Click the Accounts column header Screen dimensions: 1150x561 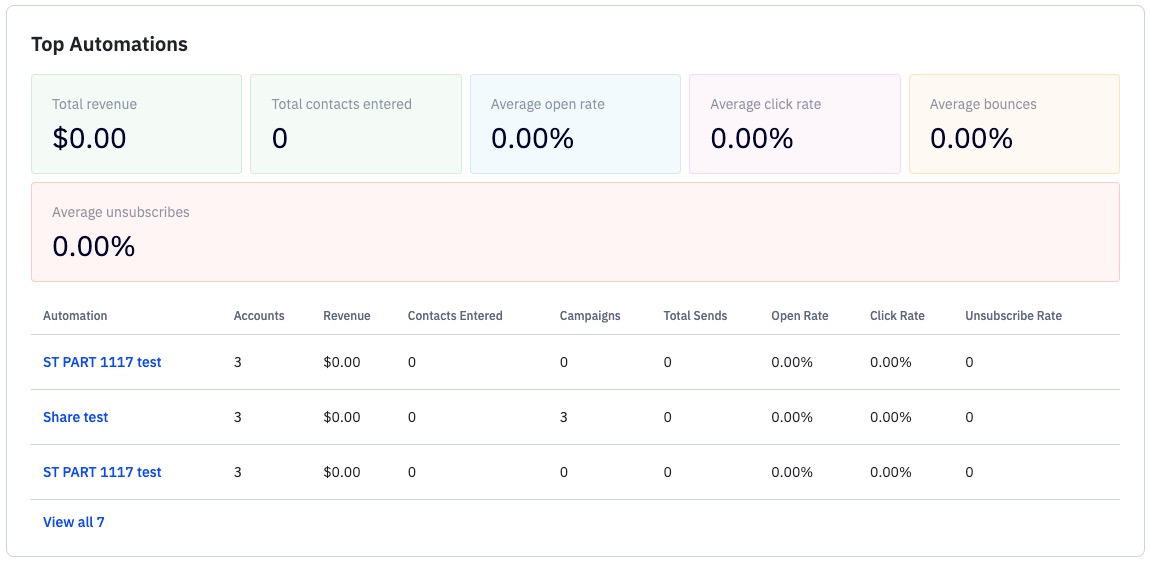pos(259,316)
